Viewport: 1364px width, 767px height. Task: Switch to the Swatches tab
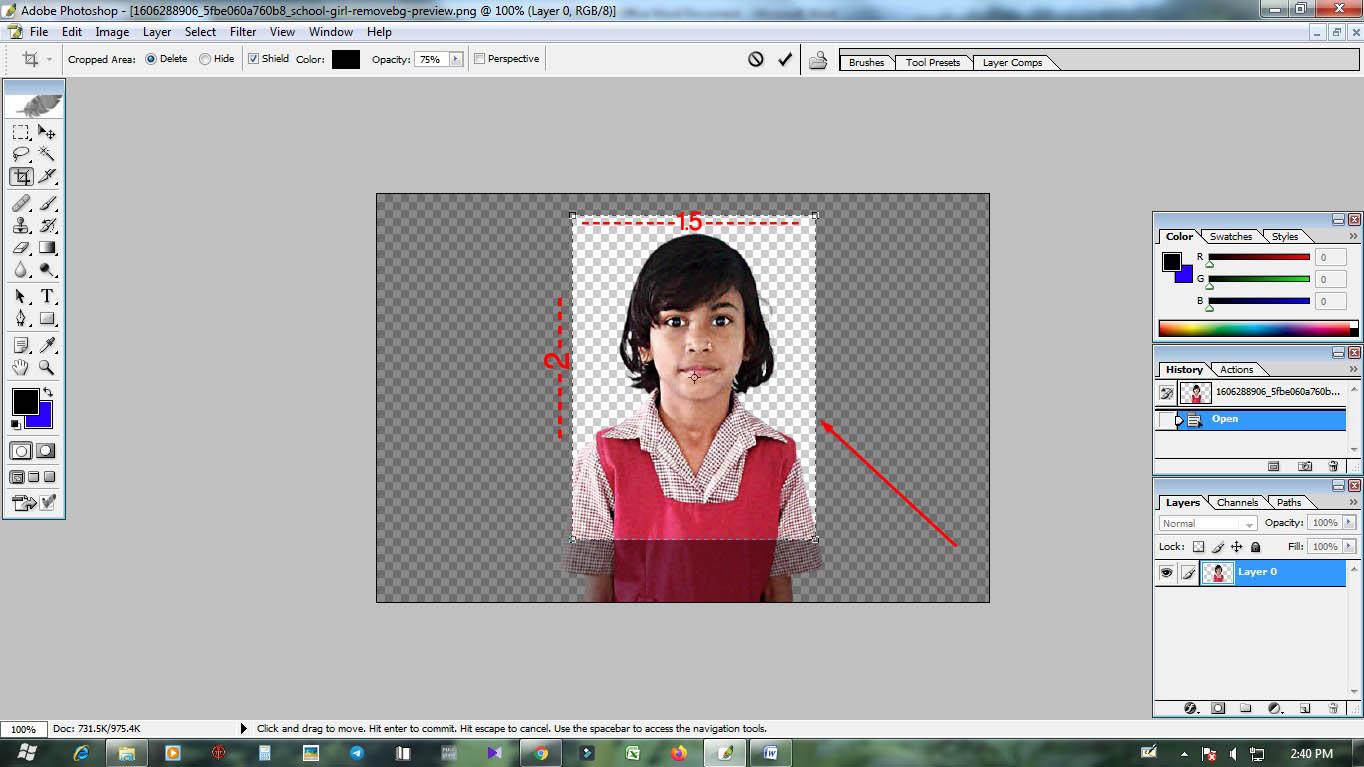1231,237
